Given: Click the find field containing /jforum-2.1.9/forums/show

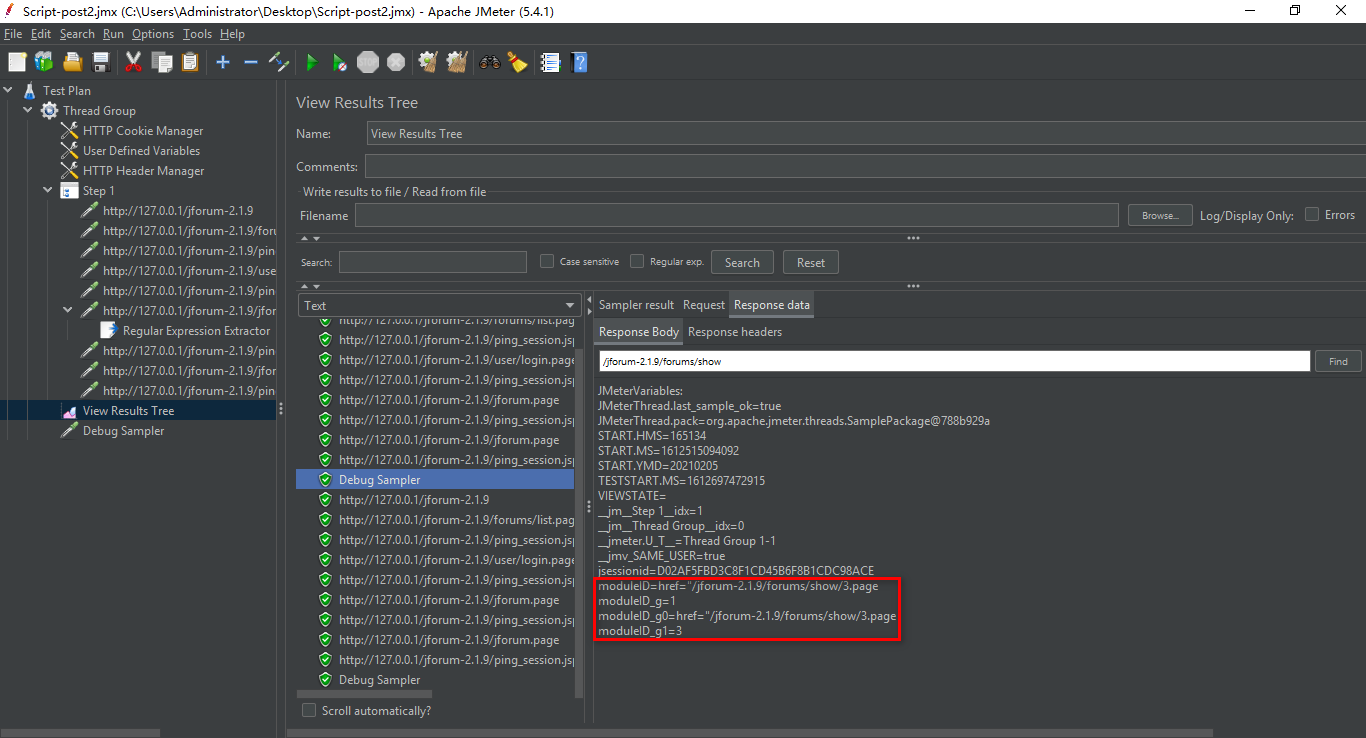Looking at the screenshot, I should tap(954, 361).
